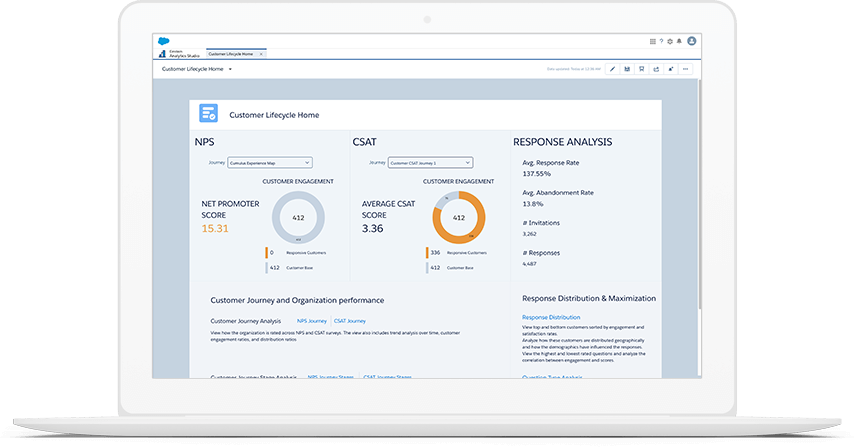The height and width of the screenshot is (447, 857).
Task: Click the Customer Lifecycle Home header icon
Action: [x=208, y=115]
